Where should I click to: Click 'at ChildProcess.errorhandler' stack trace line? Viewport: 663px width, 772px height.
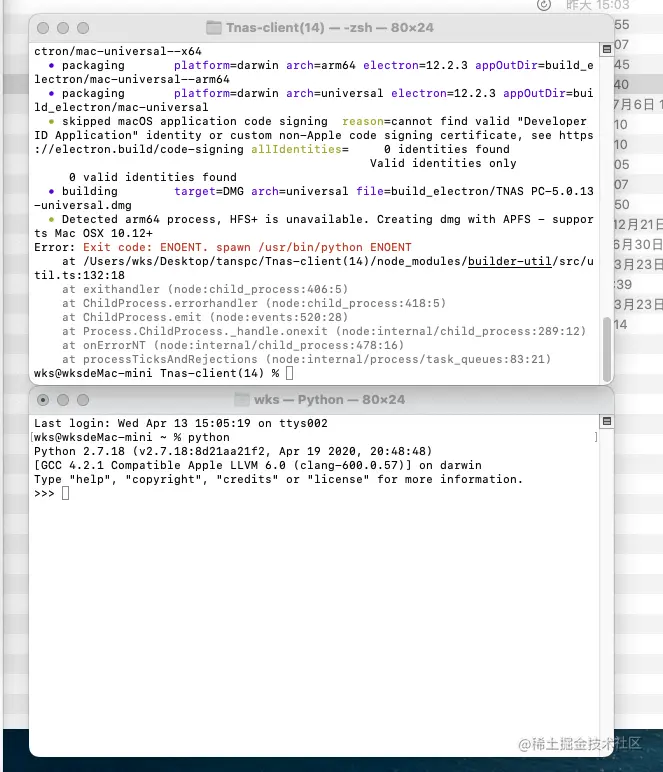[254, 303]
